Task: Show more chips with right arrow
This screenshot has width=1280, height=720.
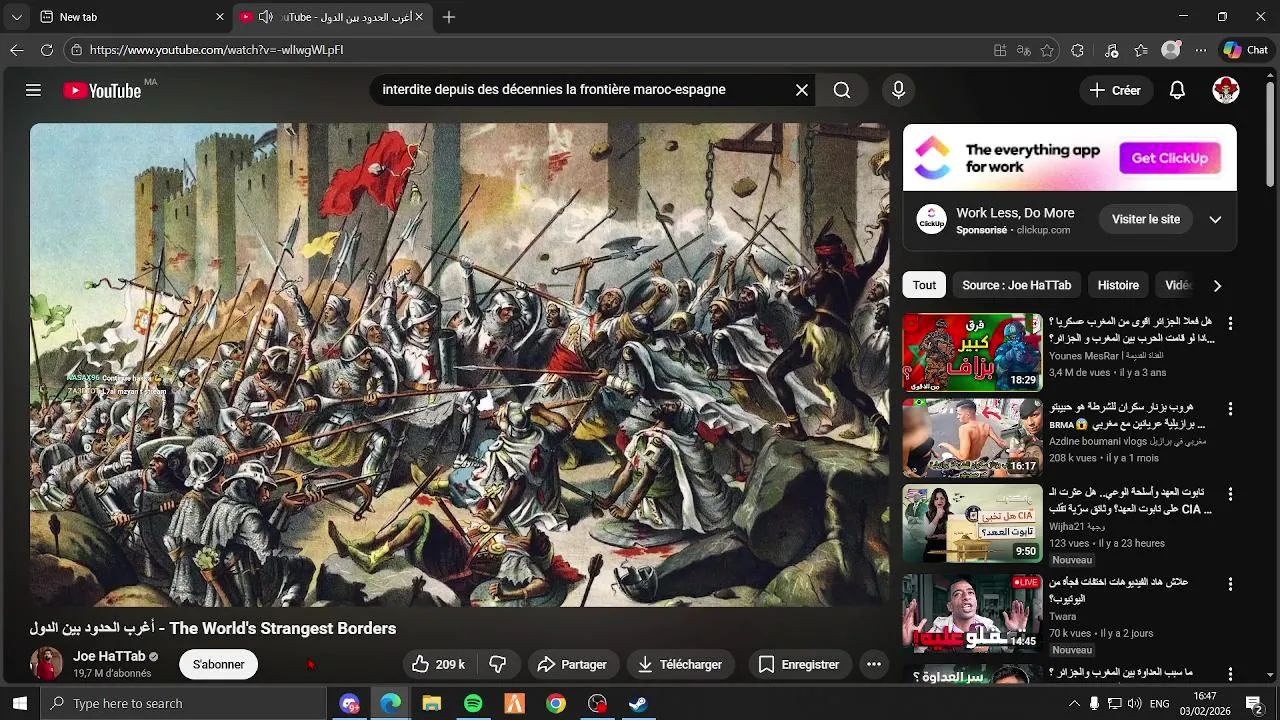Action: pyautogui.click(x=1217, y=285)
